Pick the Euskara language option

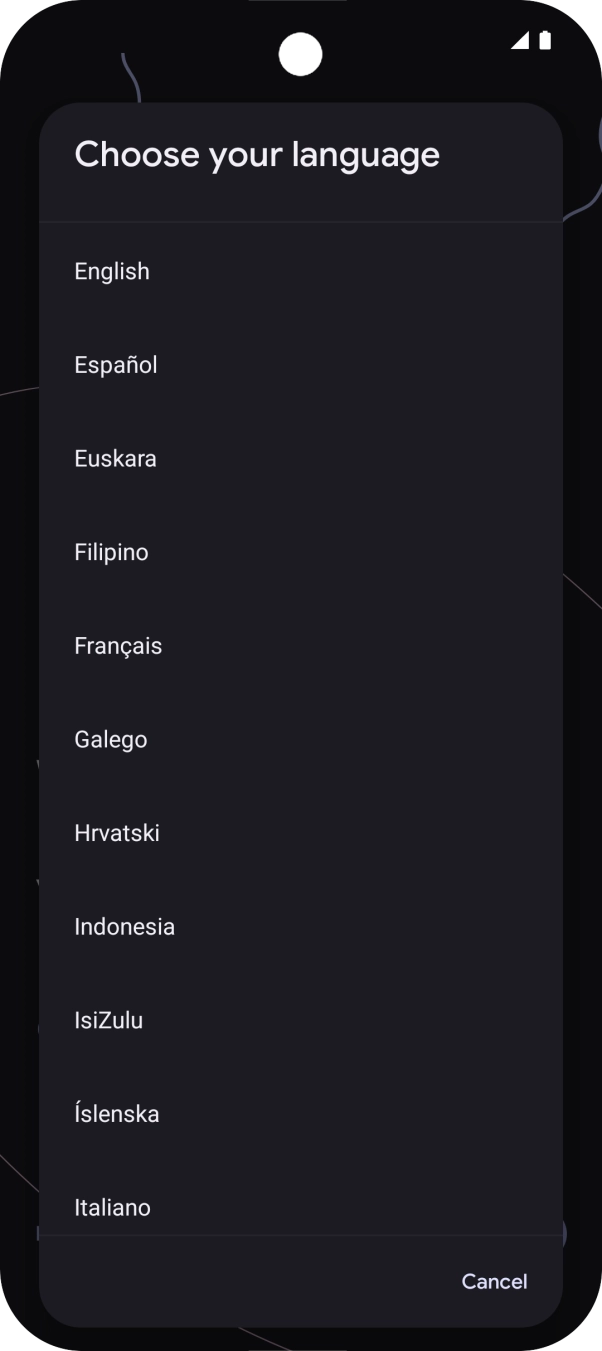click(115, 459)
